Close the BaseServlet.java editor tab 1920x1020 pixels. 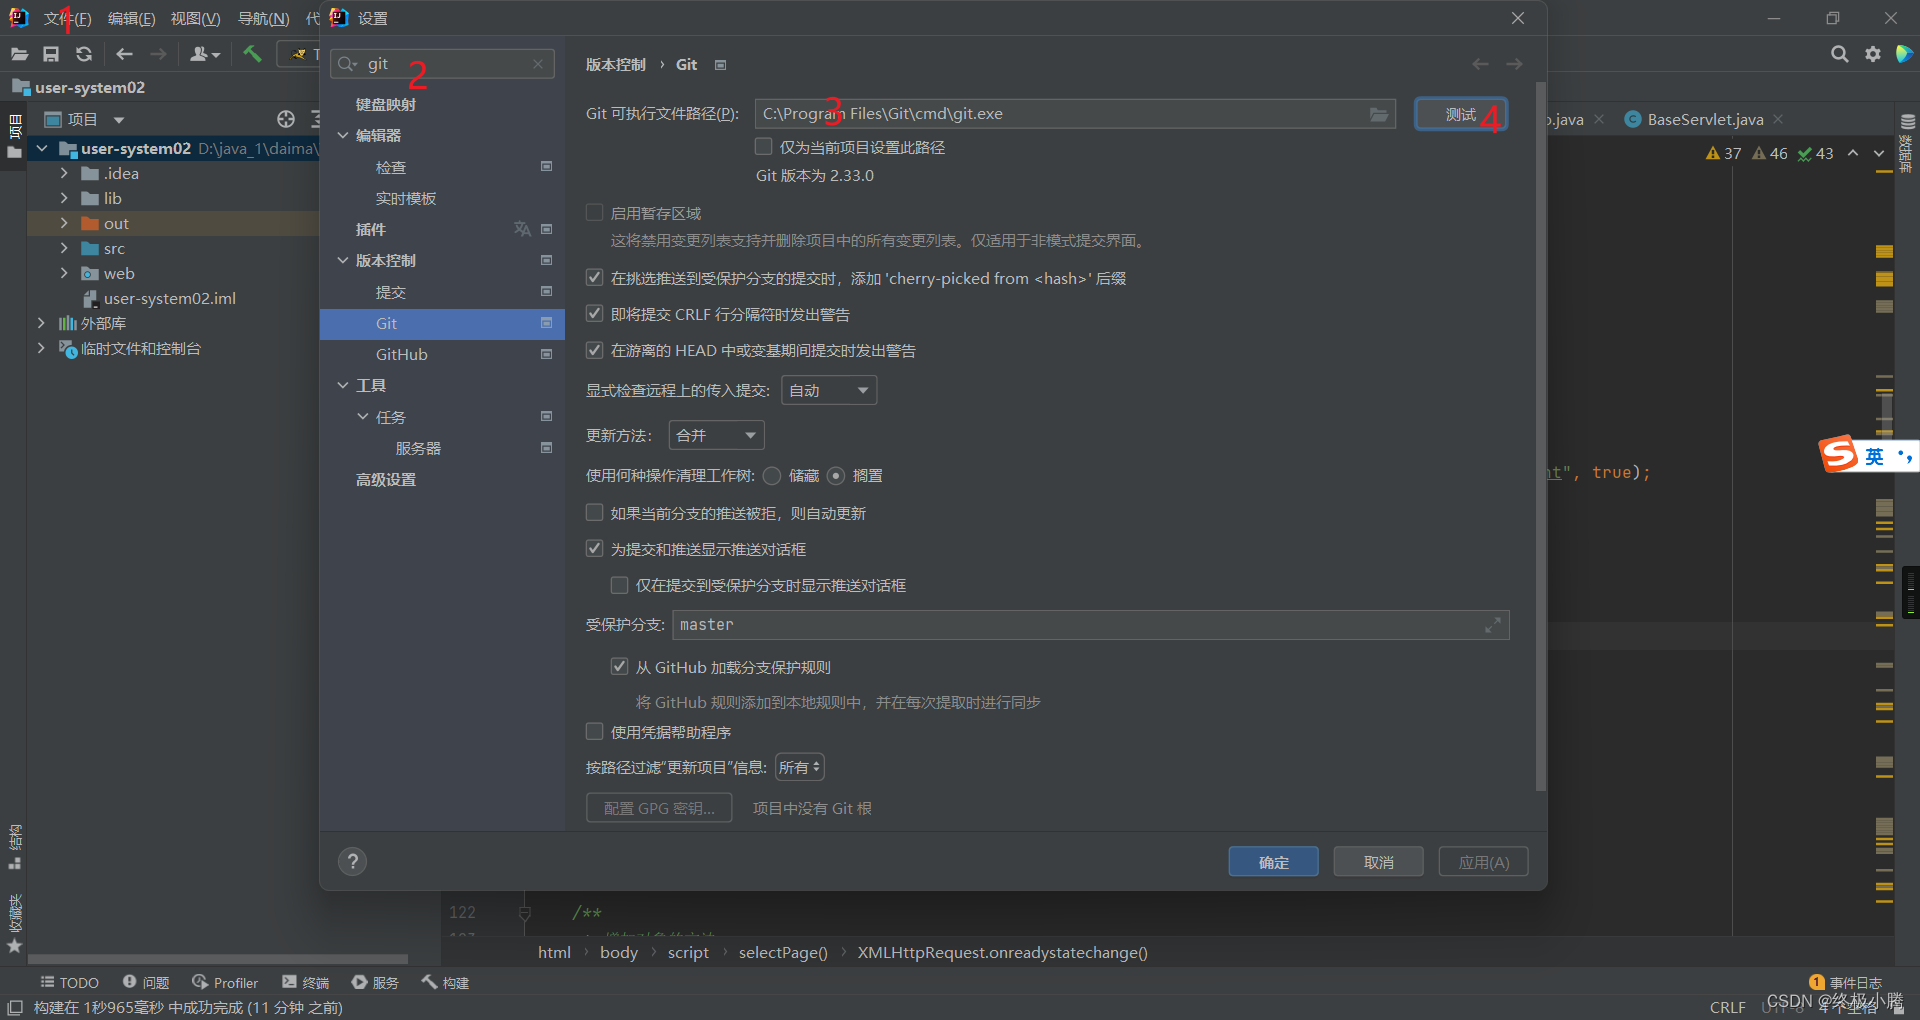coord(1778,119)
